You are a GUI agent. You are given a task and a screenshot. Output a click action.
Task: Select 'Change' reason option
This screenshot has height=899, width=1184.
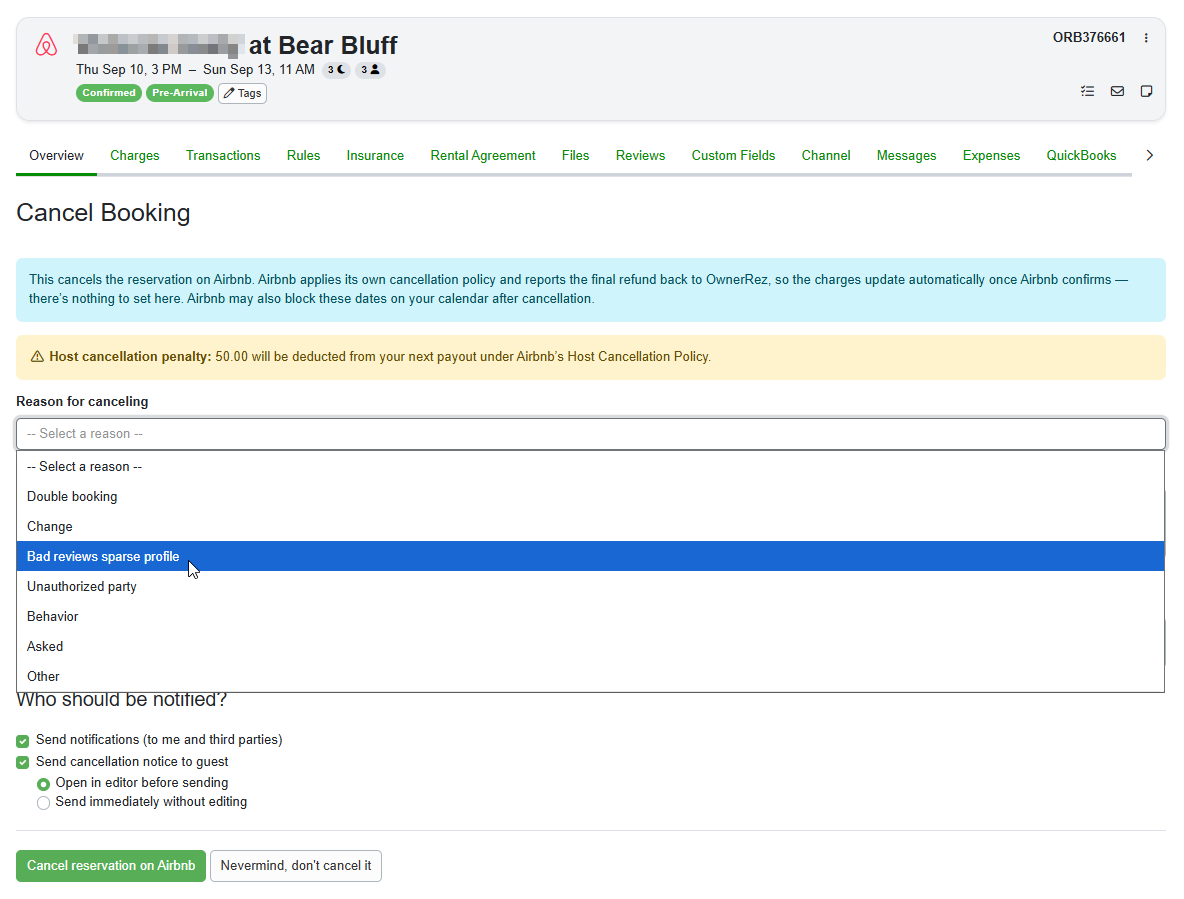coord(590,527)
